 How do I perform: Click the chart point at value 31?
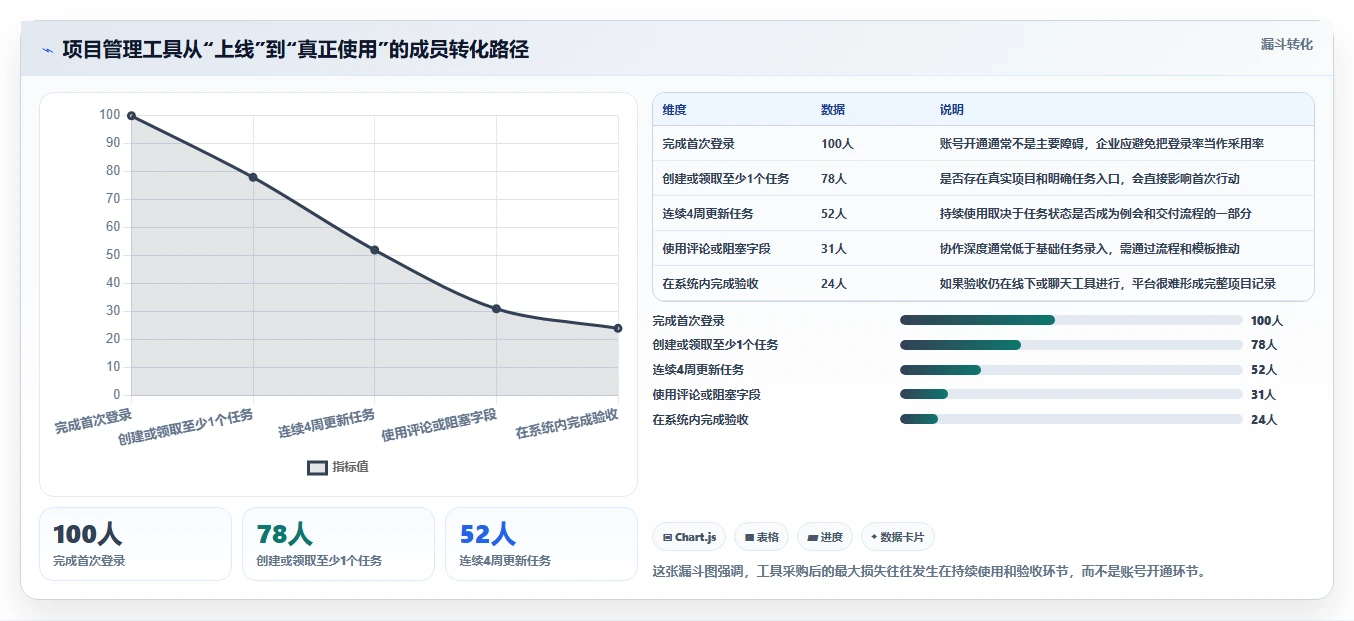tap(496, 309)
